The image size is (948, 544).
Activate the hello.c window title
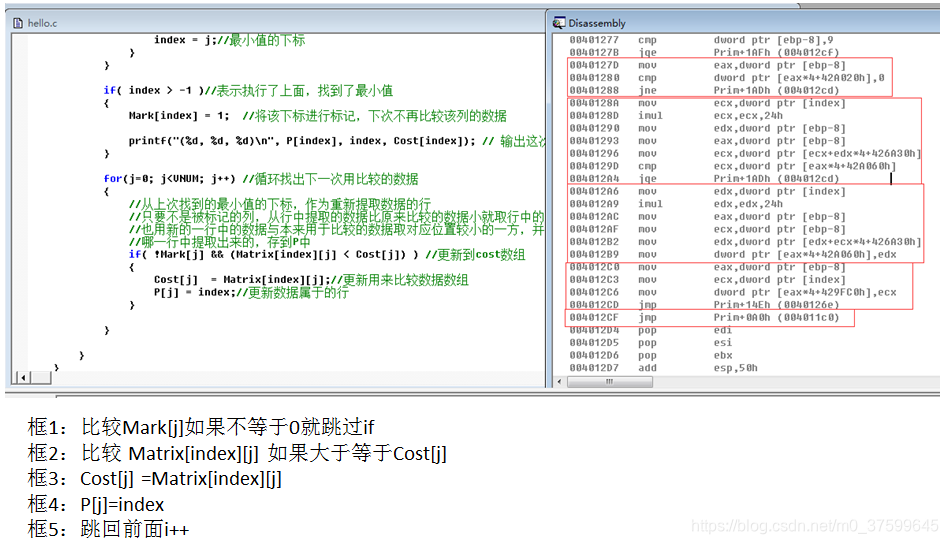(42, 23)
